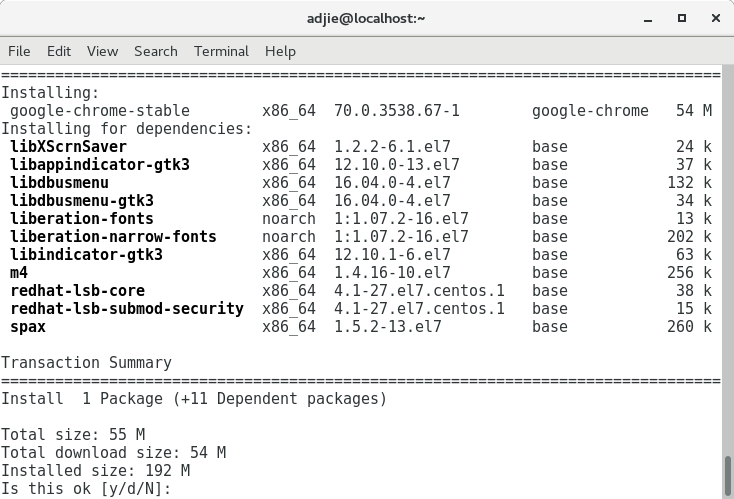734x499 pixels.
Task: Click the adjie@localhost title bar
Action: click(x=366, y=18)
